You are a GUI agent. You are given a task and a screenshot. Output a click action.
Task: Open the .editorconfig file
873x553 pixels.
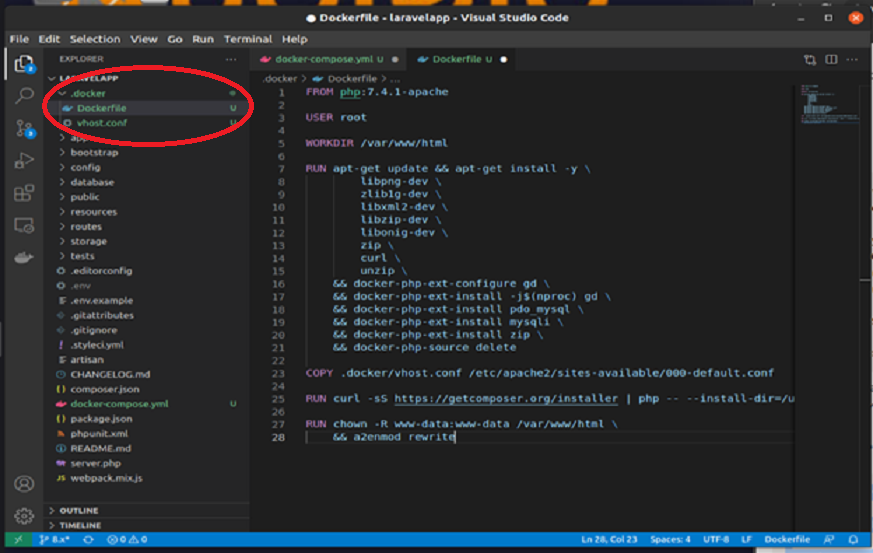click(101, 271)
